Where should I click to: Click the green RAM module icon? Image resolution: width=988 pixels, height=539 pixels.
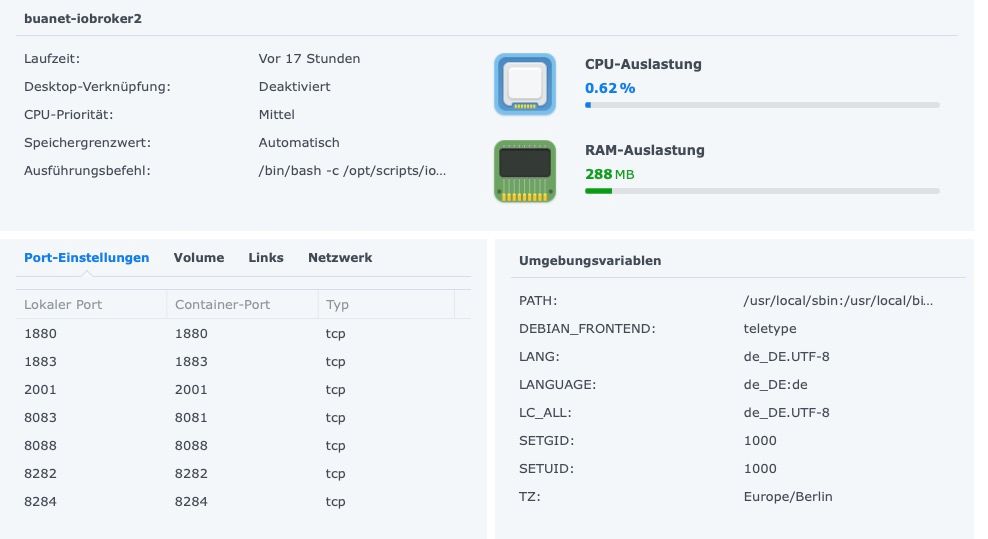(x=525, y=171)
